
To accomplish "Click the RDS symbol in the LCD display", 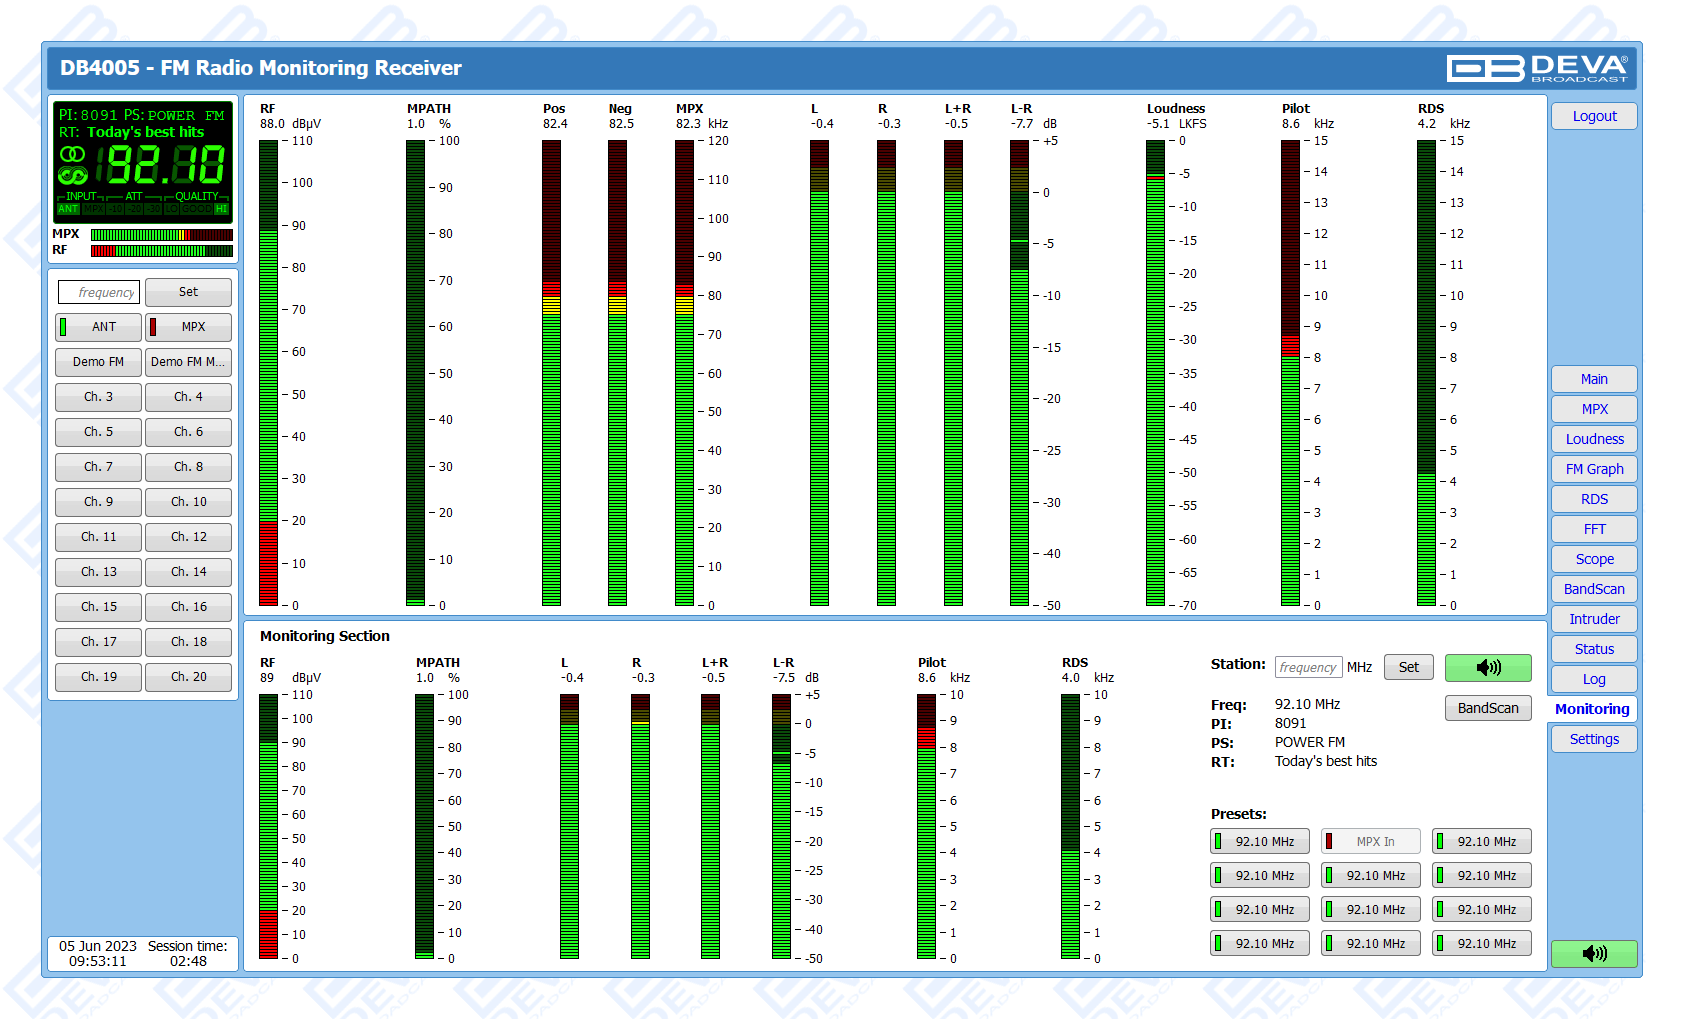I will tap(73, 176).
